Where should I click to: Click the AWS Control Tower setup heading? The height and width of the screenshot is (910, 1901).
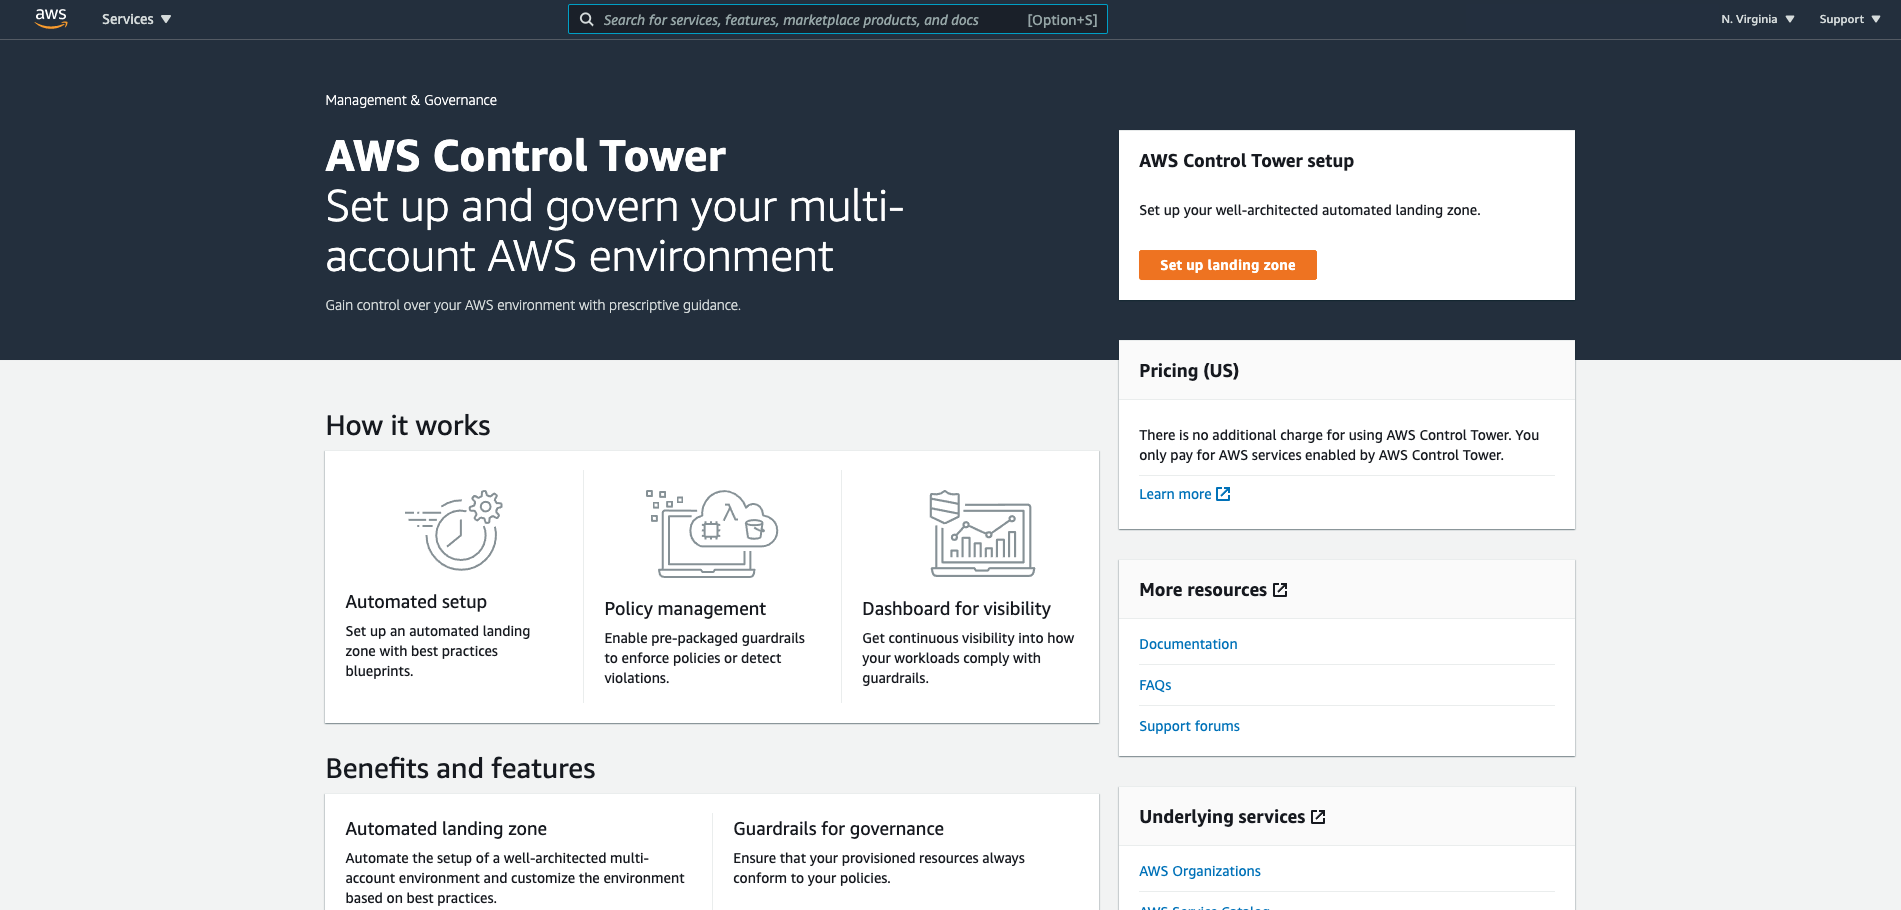(1246, 161)
